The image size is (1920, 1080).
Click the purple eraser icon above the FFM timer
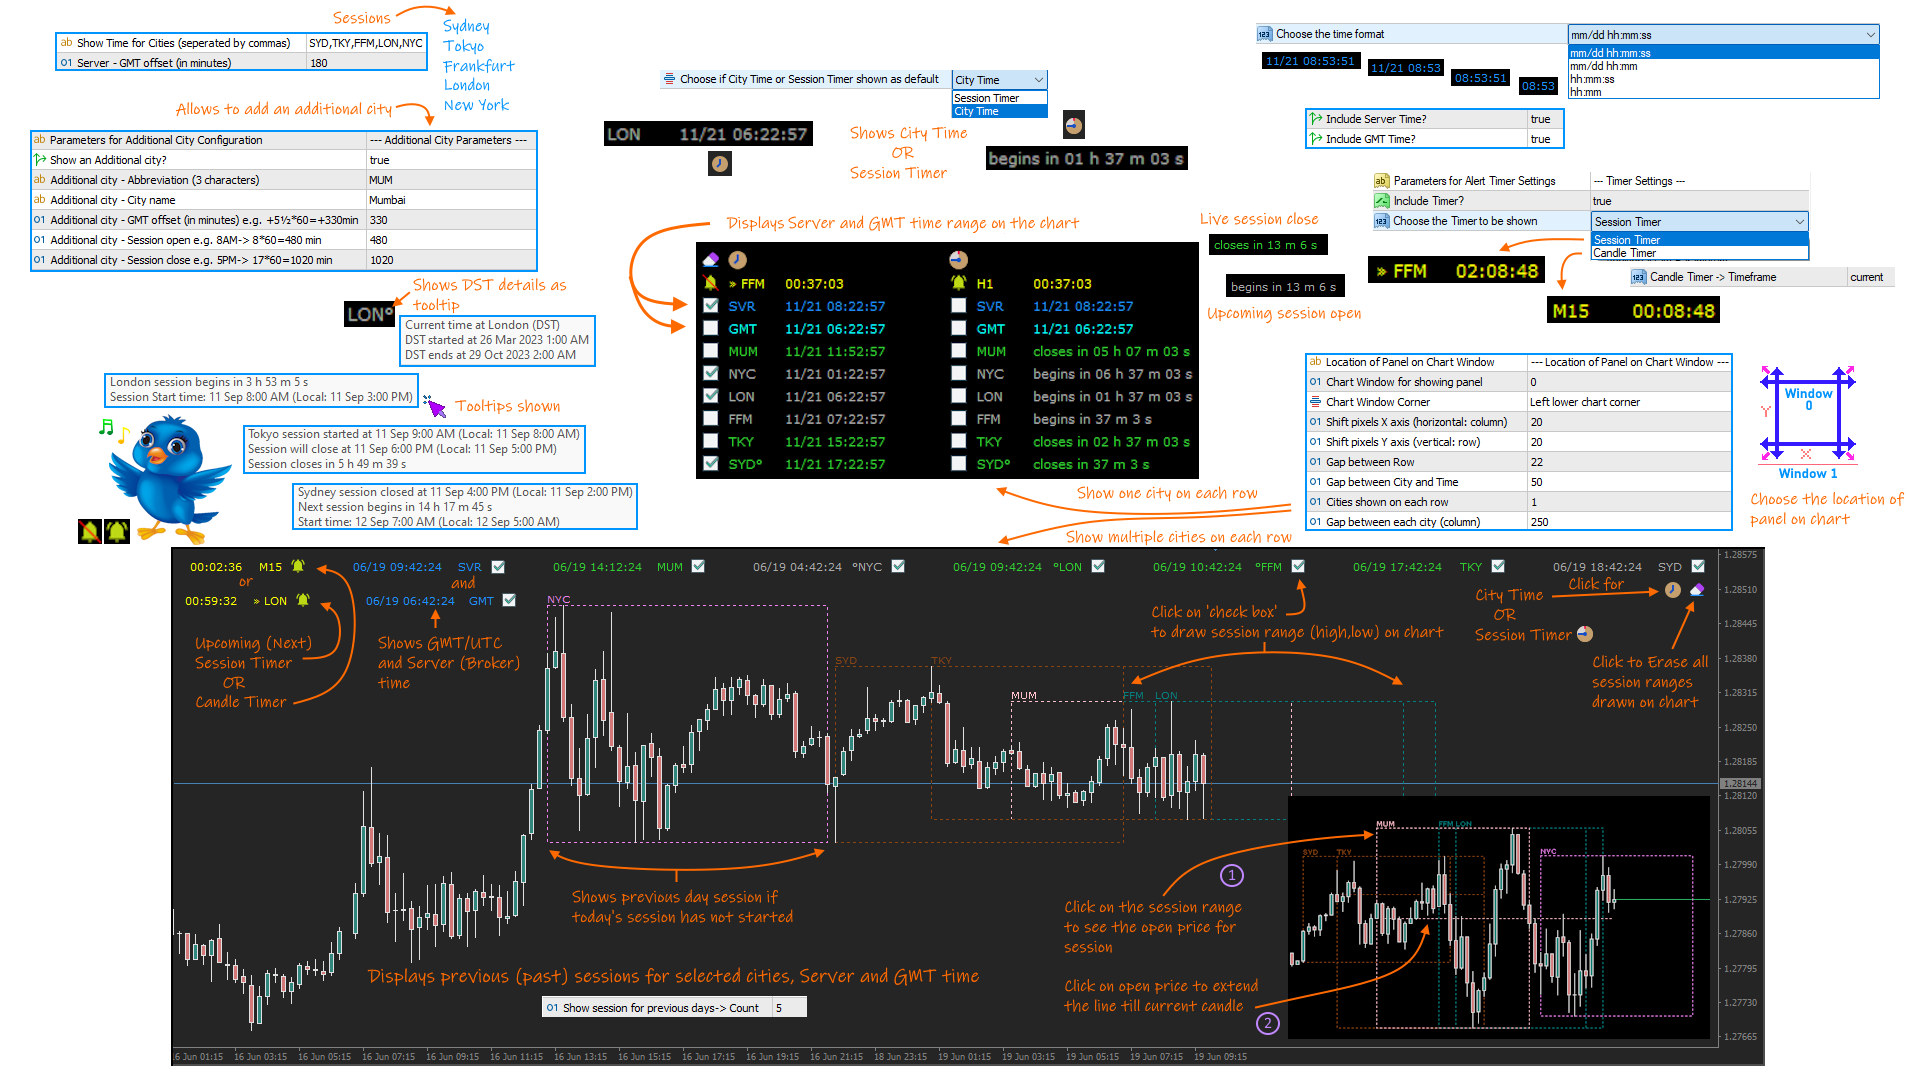710,259
